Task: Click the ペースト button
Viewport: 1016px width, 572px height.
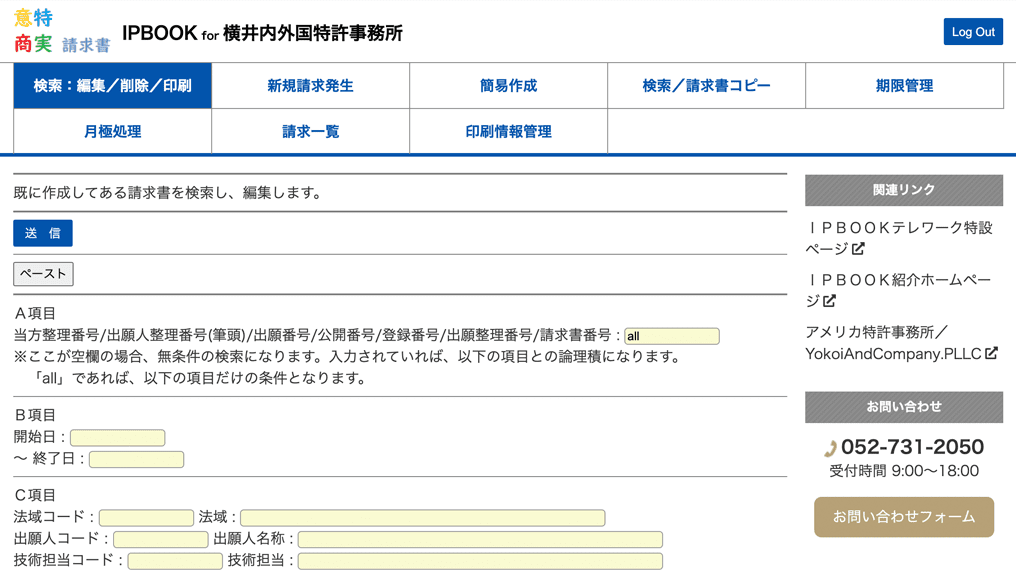Action: click(43, 273)
